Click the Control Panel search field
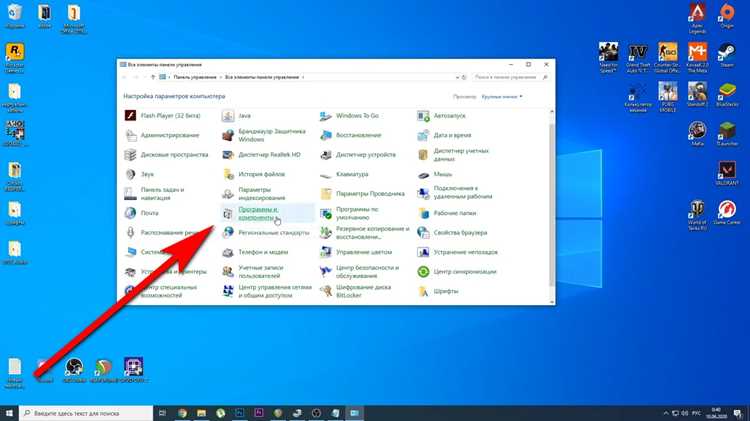This screenshot has height=421, width=750. pyautogui.click(x=510, y=77)
